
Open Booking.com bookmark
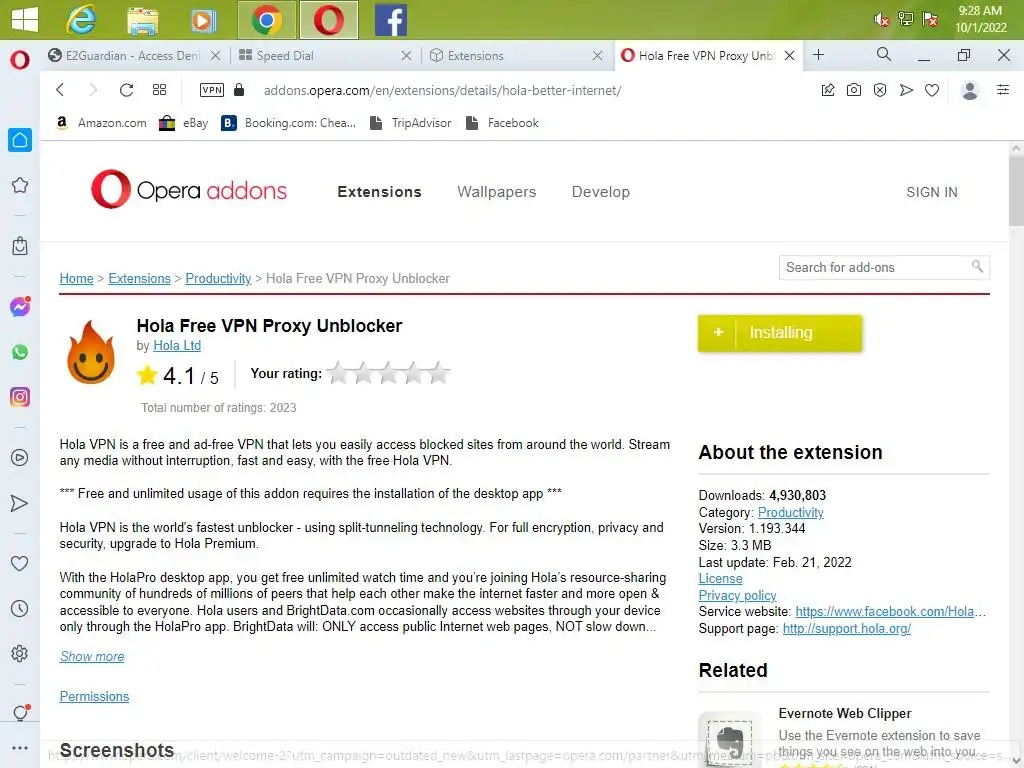(x=288, y=123)
